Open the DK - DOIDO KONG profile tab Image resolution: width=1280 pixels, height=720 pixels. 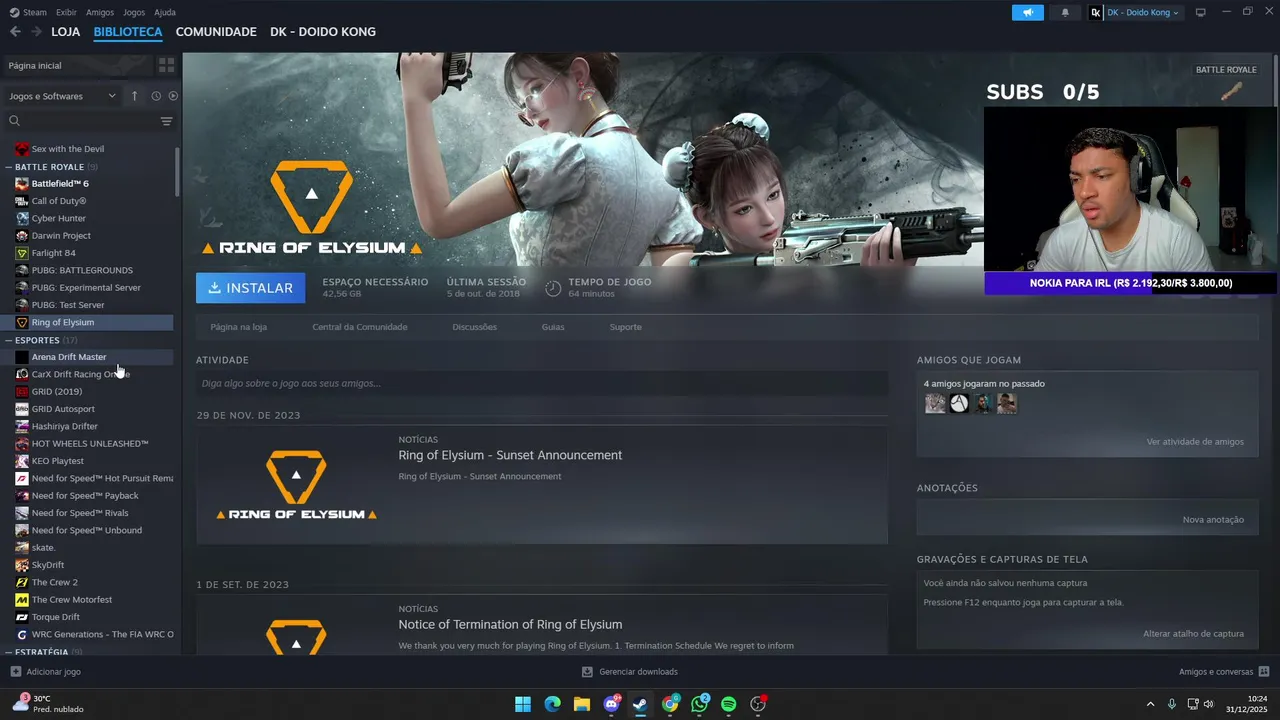[323, 32]
